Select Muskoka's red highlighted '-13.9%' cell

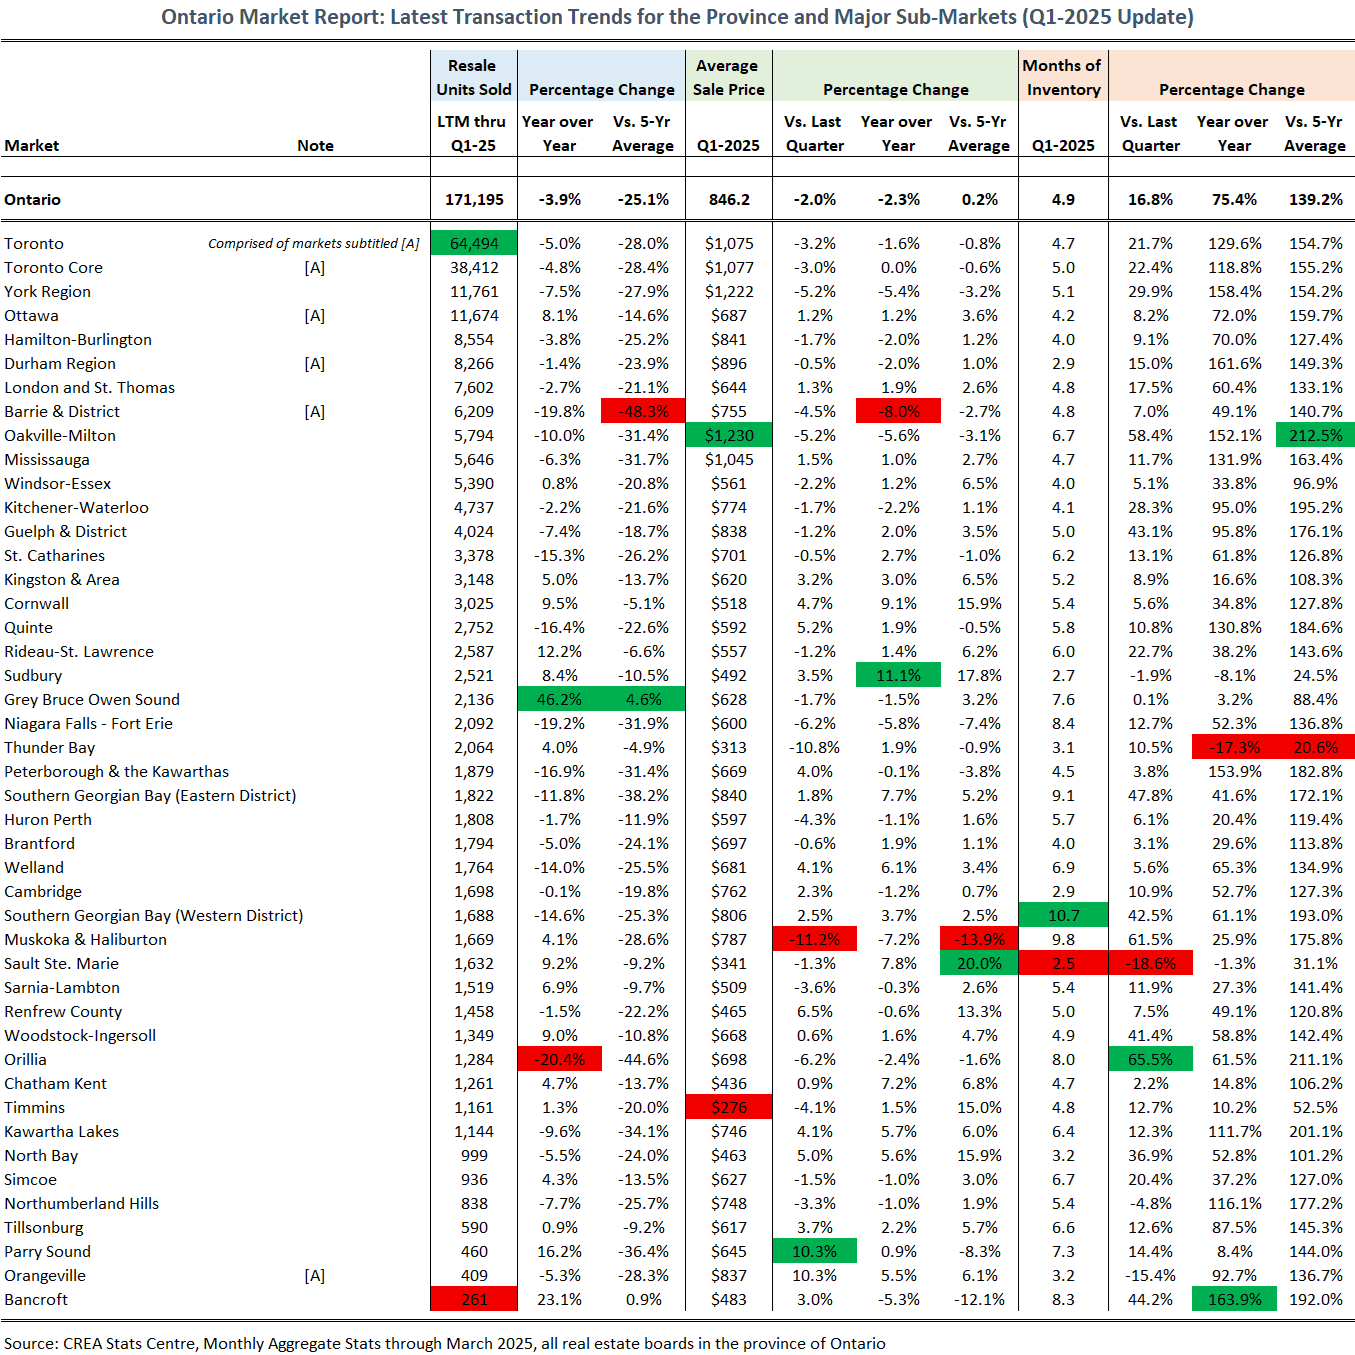point(979,939)
